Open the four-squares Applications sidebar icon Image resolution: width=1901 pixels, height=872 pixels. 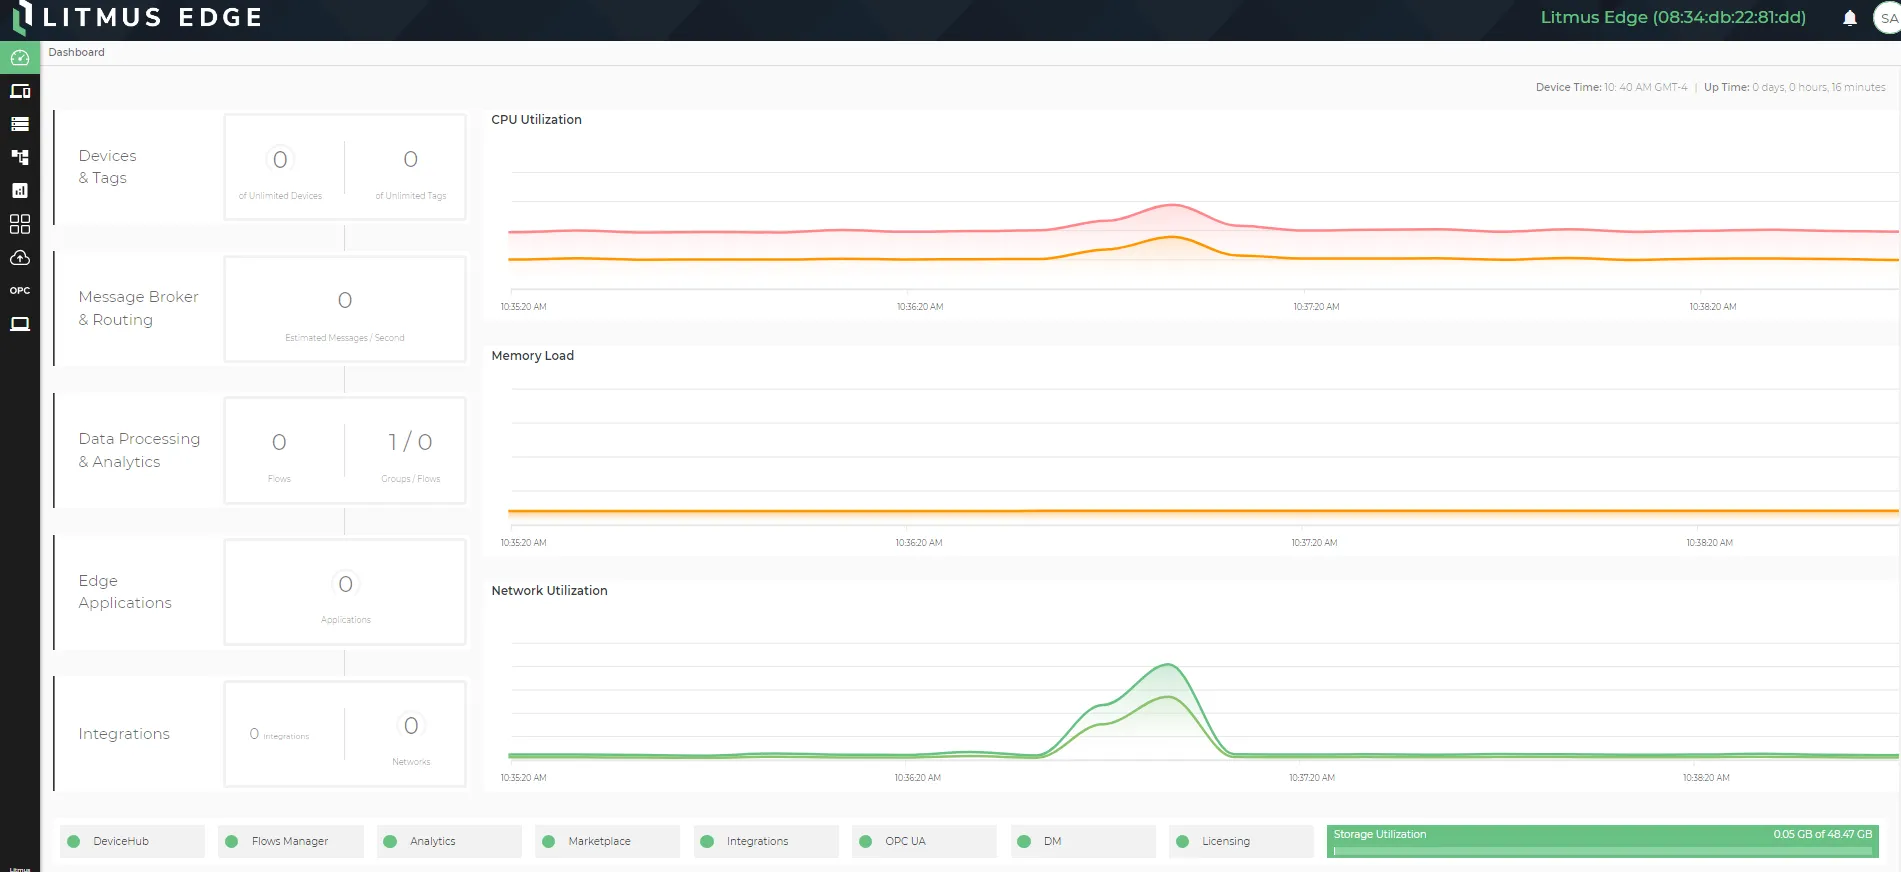pyautogui.click(x=20, y=224)
